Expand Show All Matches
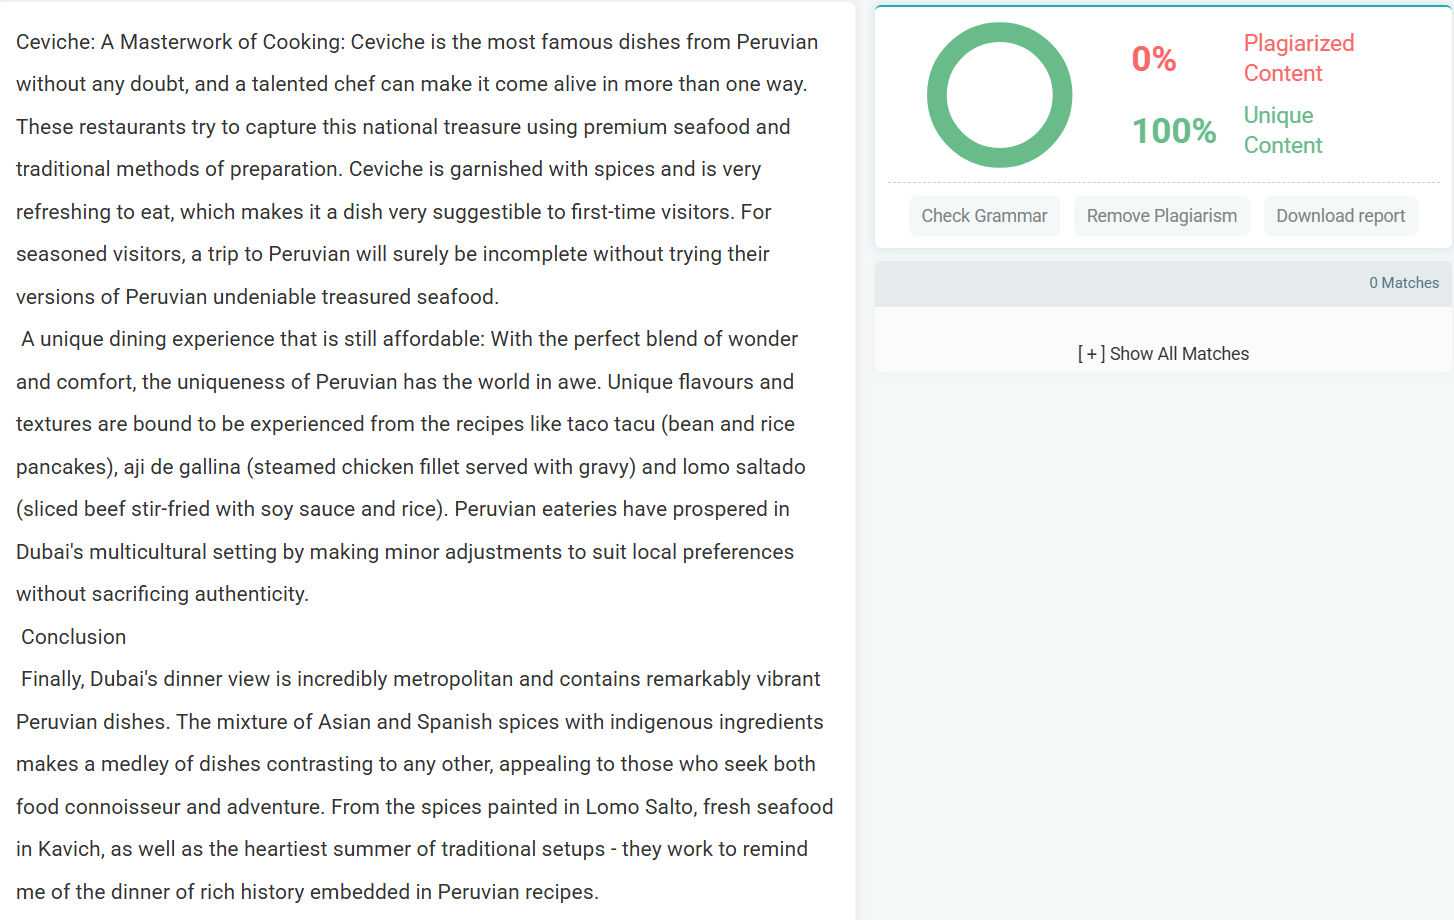Image resolution: width=1454 pixels, height=920 pixels. tap(1163, 354)
